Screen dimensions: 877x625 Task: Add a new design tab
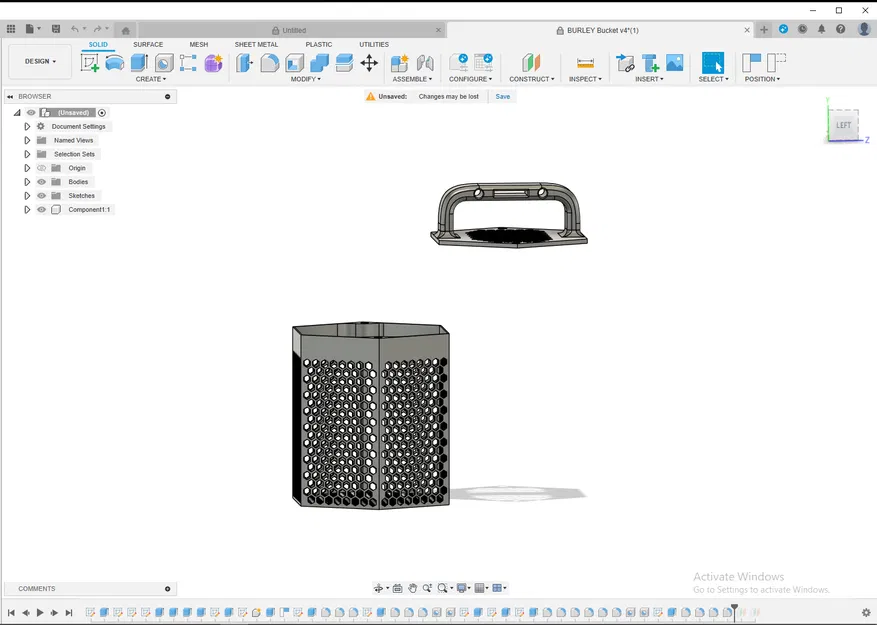tap(763, 30)
